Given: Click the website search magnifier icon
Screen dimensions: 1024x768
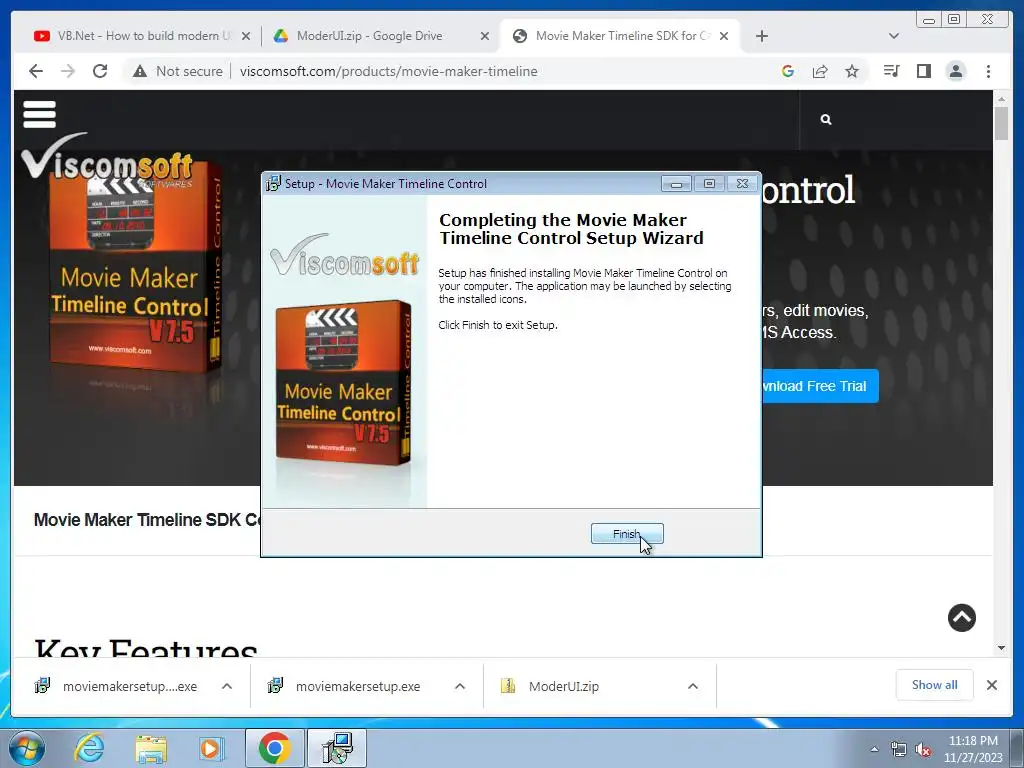Looking at the screenshot, I should 826,120.
